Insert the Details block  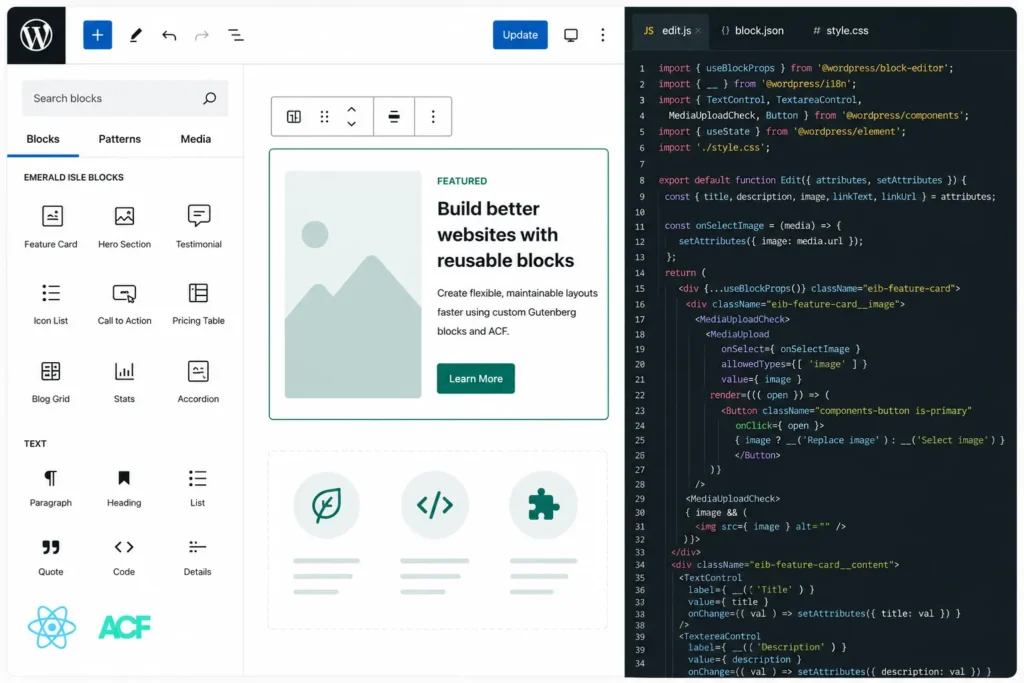click(197, 557)
